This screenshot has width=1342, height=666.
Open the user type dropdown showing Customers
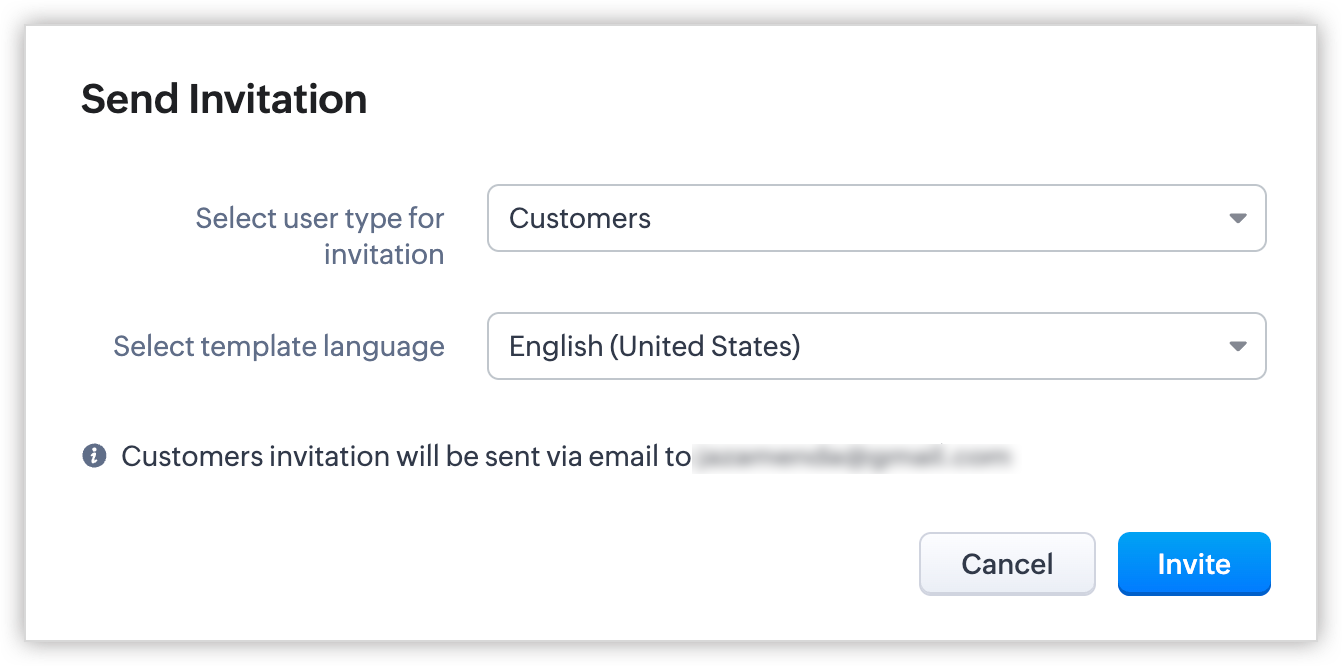click(876, 218)
